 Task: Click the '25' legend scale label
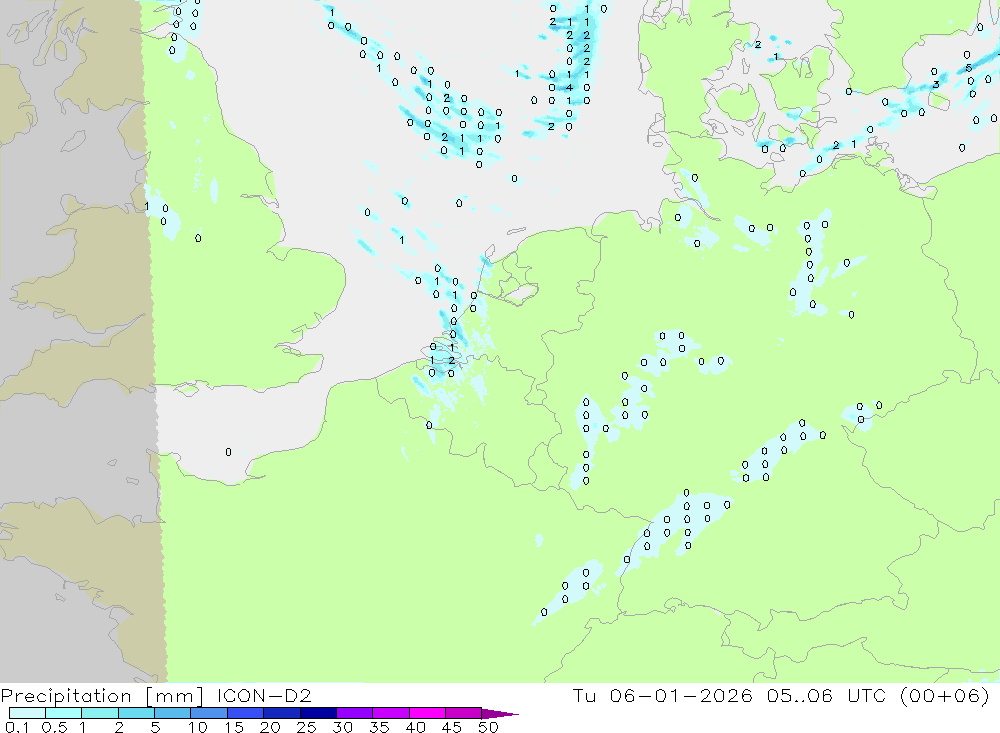click(307, 727)
